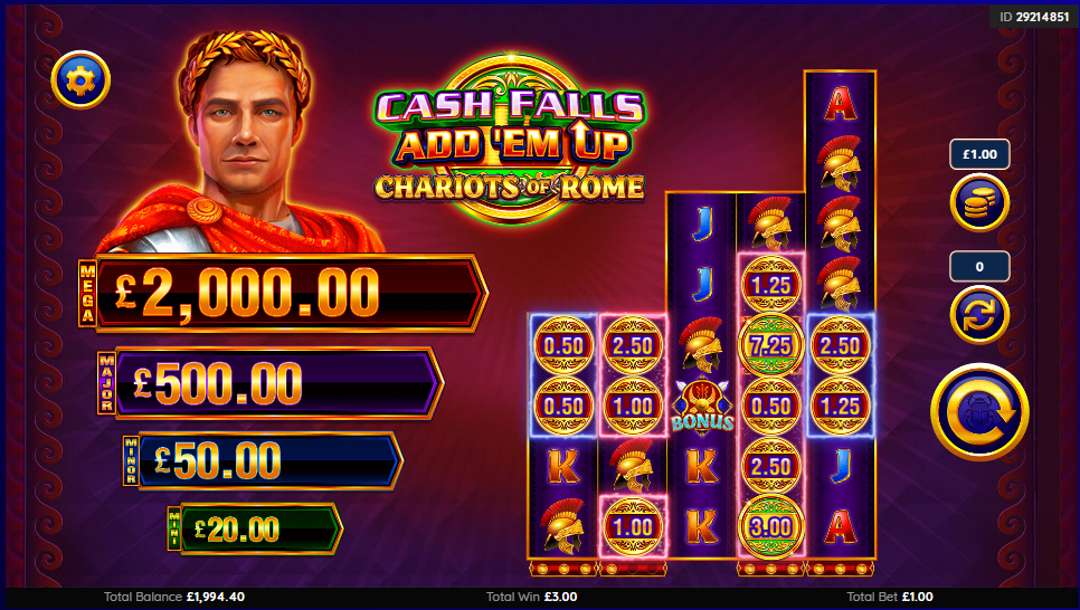Click the BONUS scatter symbol
This screenshot has width=1080, height=610.
(703, 406)
